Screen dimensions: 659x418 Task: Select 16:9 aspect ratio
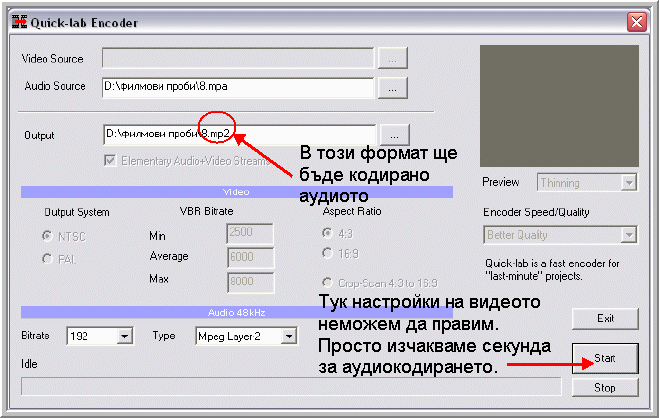tap(327, 253)
